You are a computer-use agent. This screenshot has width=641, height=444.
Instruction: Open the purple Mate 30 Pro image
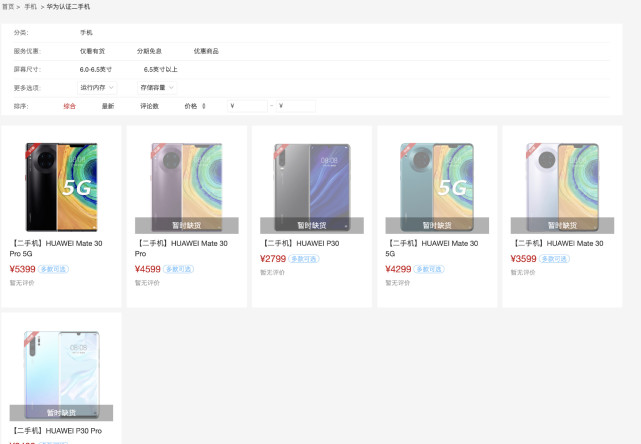tap(187, 187)
